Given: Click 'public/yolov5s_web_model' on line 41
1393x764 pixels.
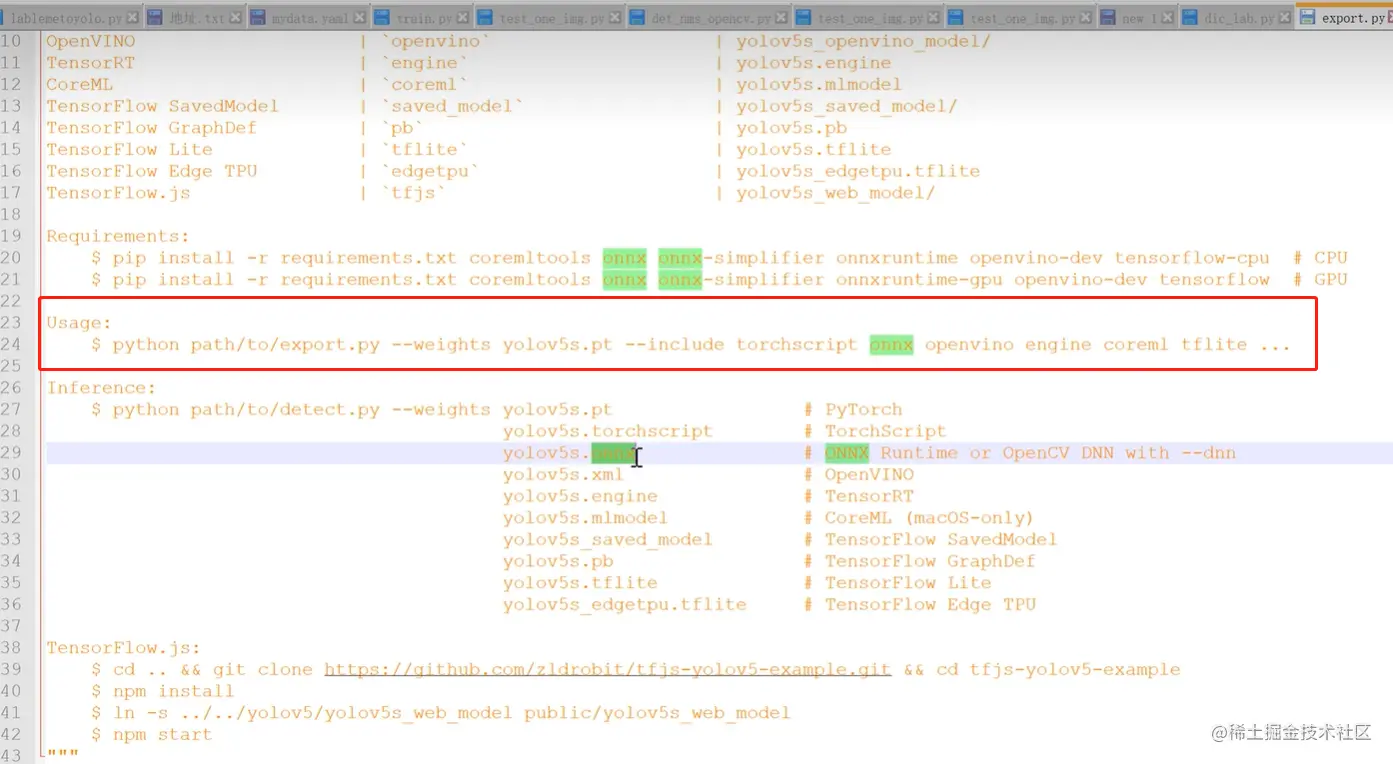Looking at the screenshot, I should coord(658,713).
